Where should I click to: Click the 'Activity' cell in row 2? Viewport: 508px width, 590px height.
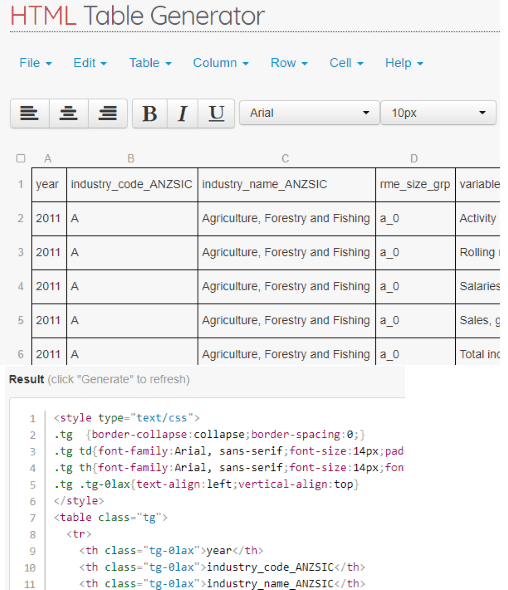pyautogui.click(x=478, y=218)
